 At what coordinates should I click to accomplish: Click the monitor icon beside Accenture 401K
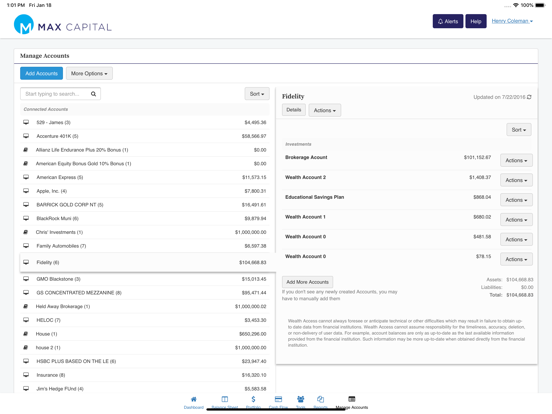[x=26, y=136]
